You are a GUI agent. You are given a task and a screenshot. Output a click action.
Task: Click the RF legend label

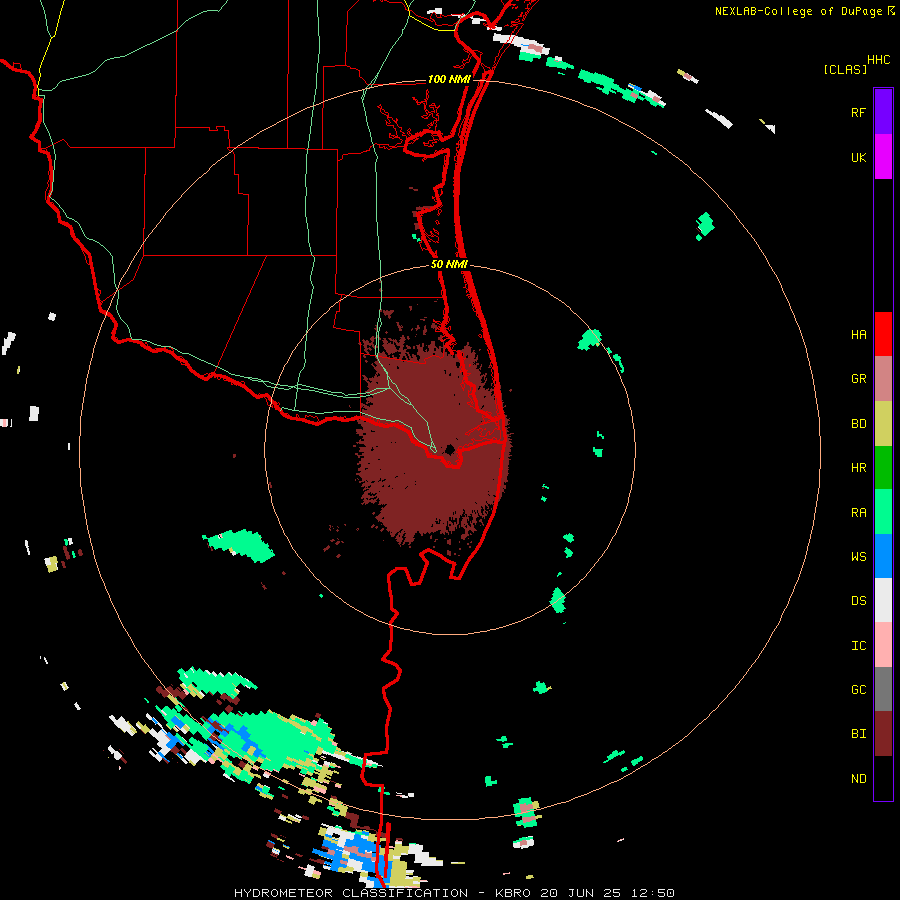pyautogui.click(x=858, y=112)
